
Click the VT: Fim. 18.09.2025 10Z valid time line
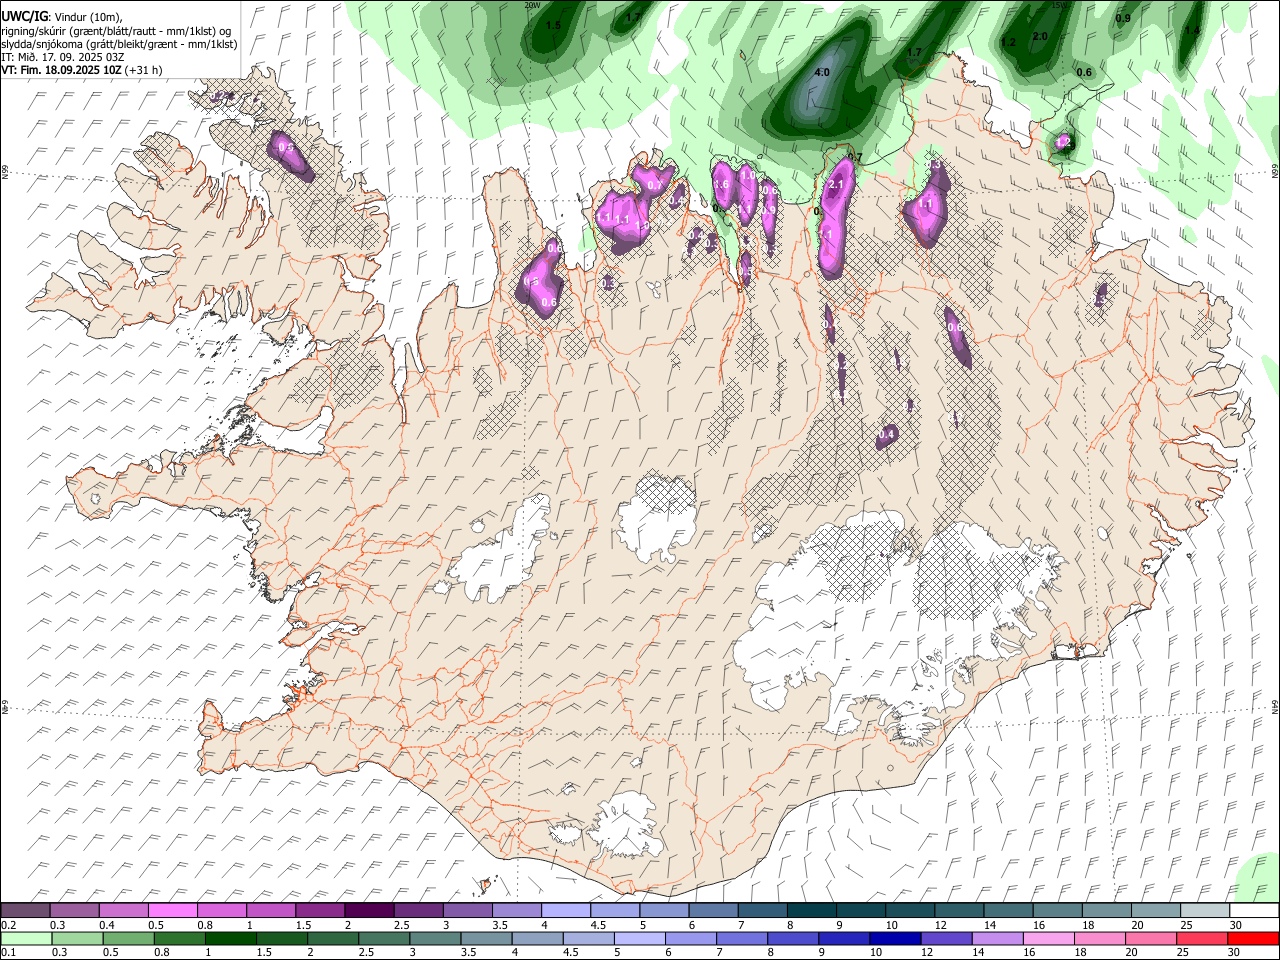62,70
